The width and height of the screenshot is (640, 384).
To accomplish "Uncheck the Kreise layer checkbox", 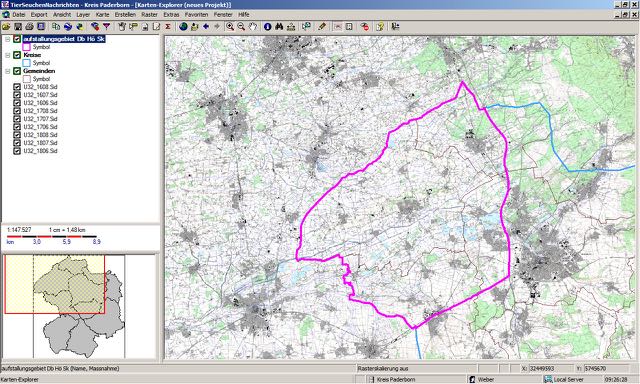I will coord(17,55).
